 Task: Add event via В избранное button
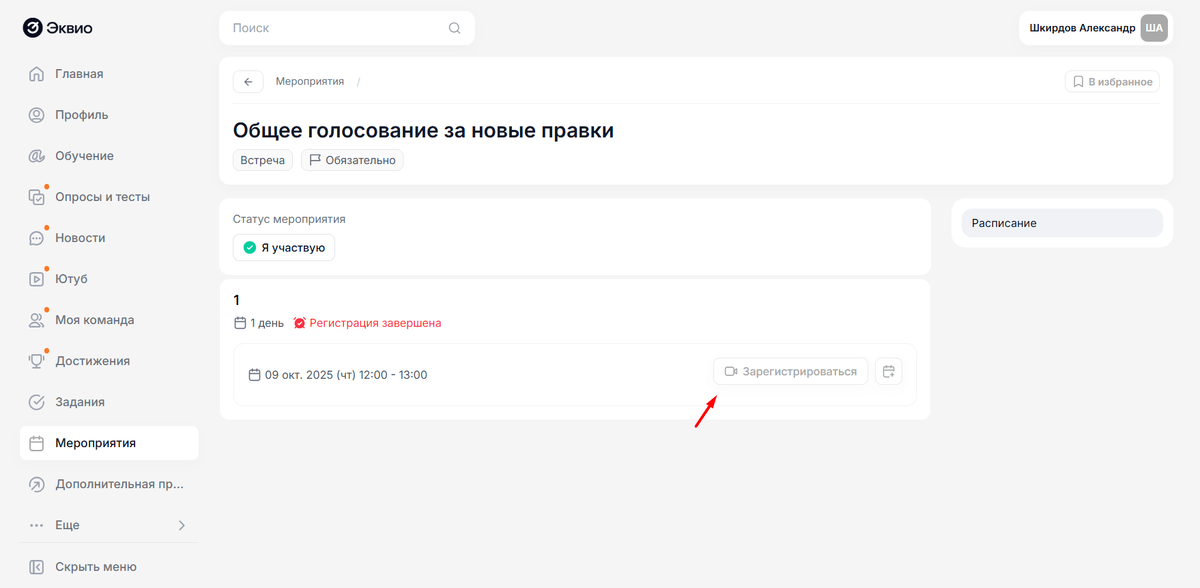(x=1112, y=82)
